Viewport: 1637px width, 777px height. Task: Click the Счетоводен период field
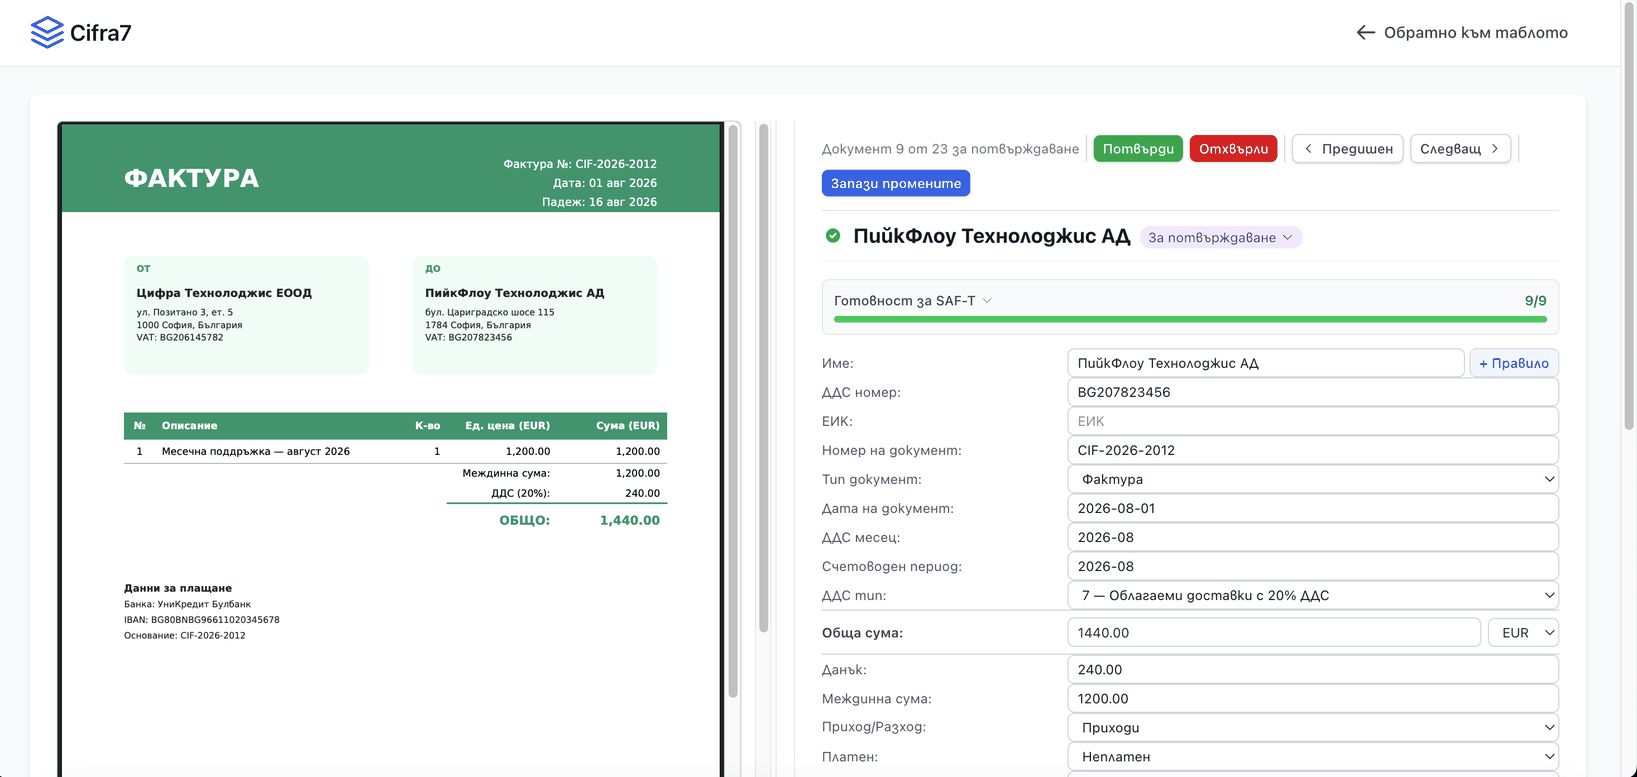click(1313, 566)
